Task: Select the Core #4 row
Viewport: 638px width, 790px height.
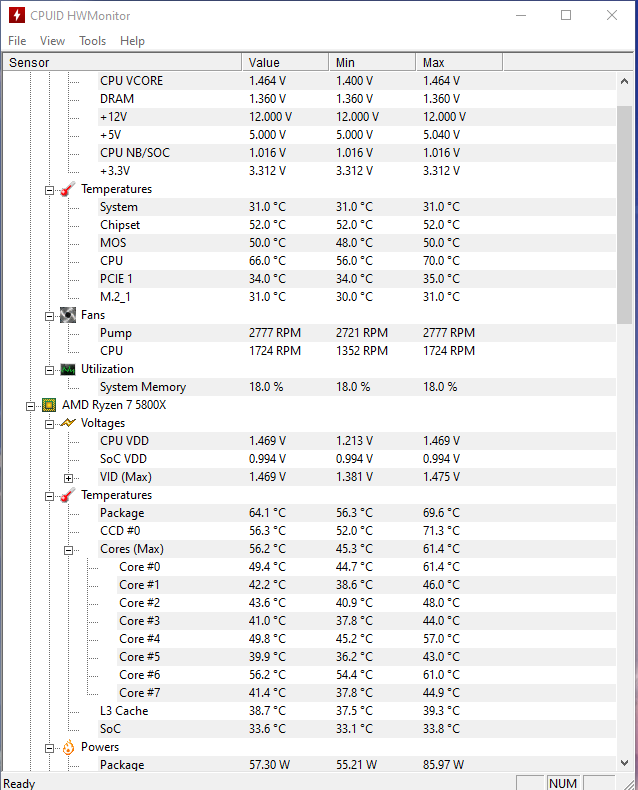Action: [366, 639]
